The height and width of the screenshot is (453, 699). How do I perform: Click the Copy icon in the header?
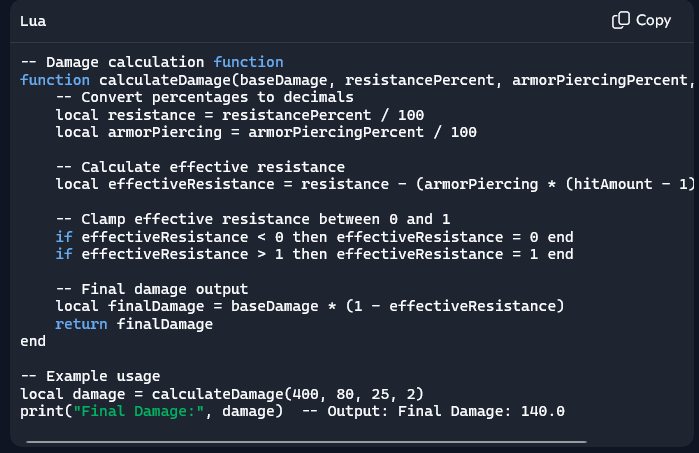click(x=621, y=20)
